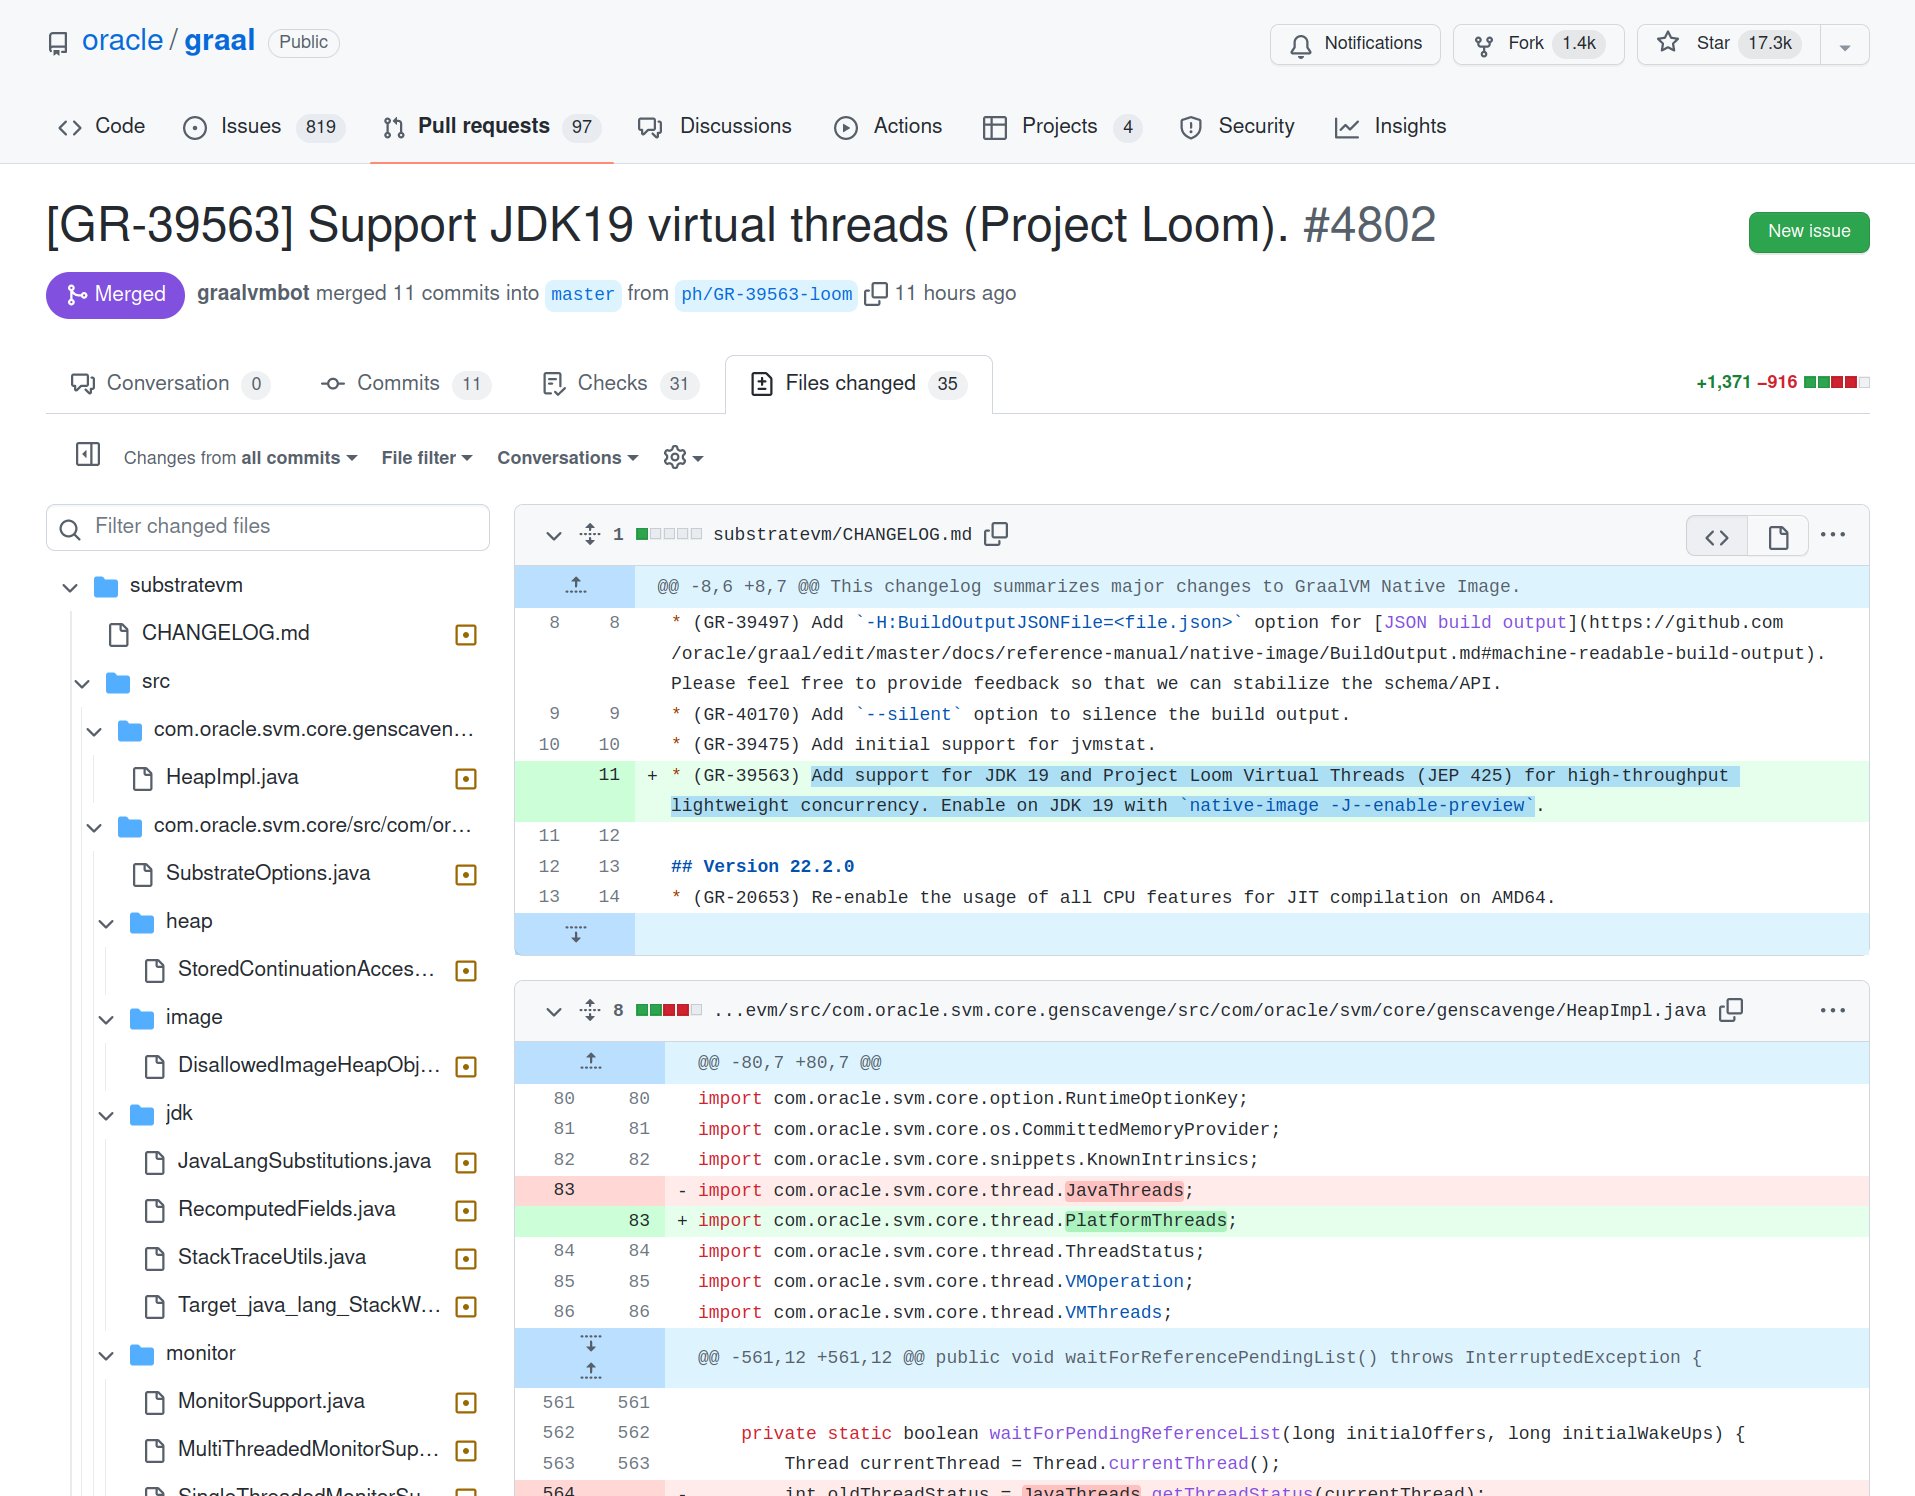Screen dimensions: 1915x1496
Task: Open the Security tab
Action: [x=1236, y=127]
